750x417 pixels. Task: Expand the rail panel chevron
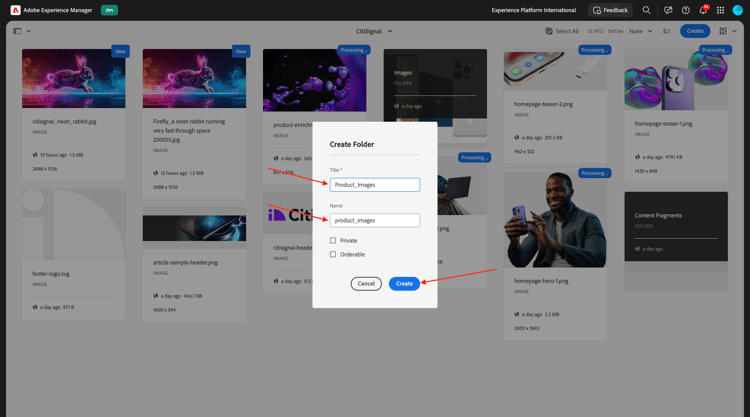pos(29,31)
